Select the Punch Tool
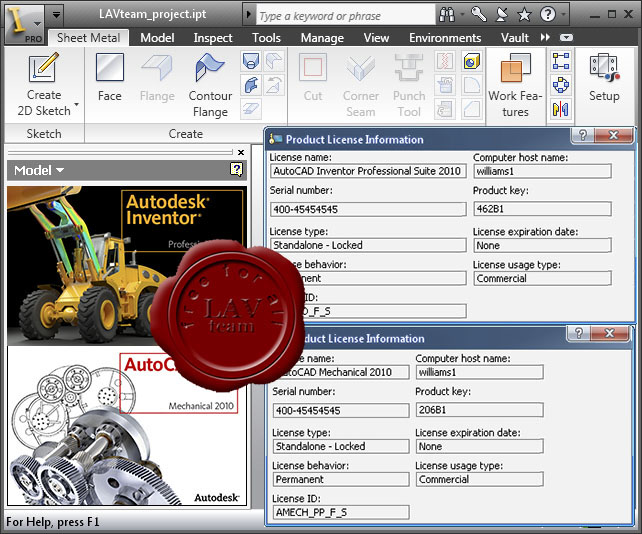Viewport: 642px width, 534px height. tap(409, 85)
